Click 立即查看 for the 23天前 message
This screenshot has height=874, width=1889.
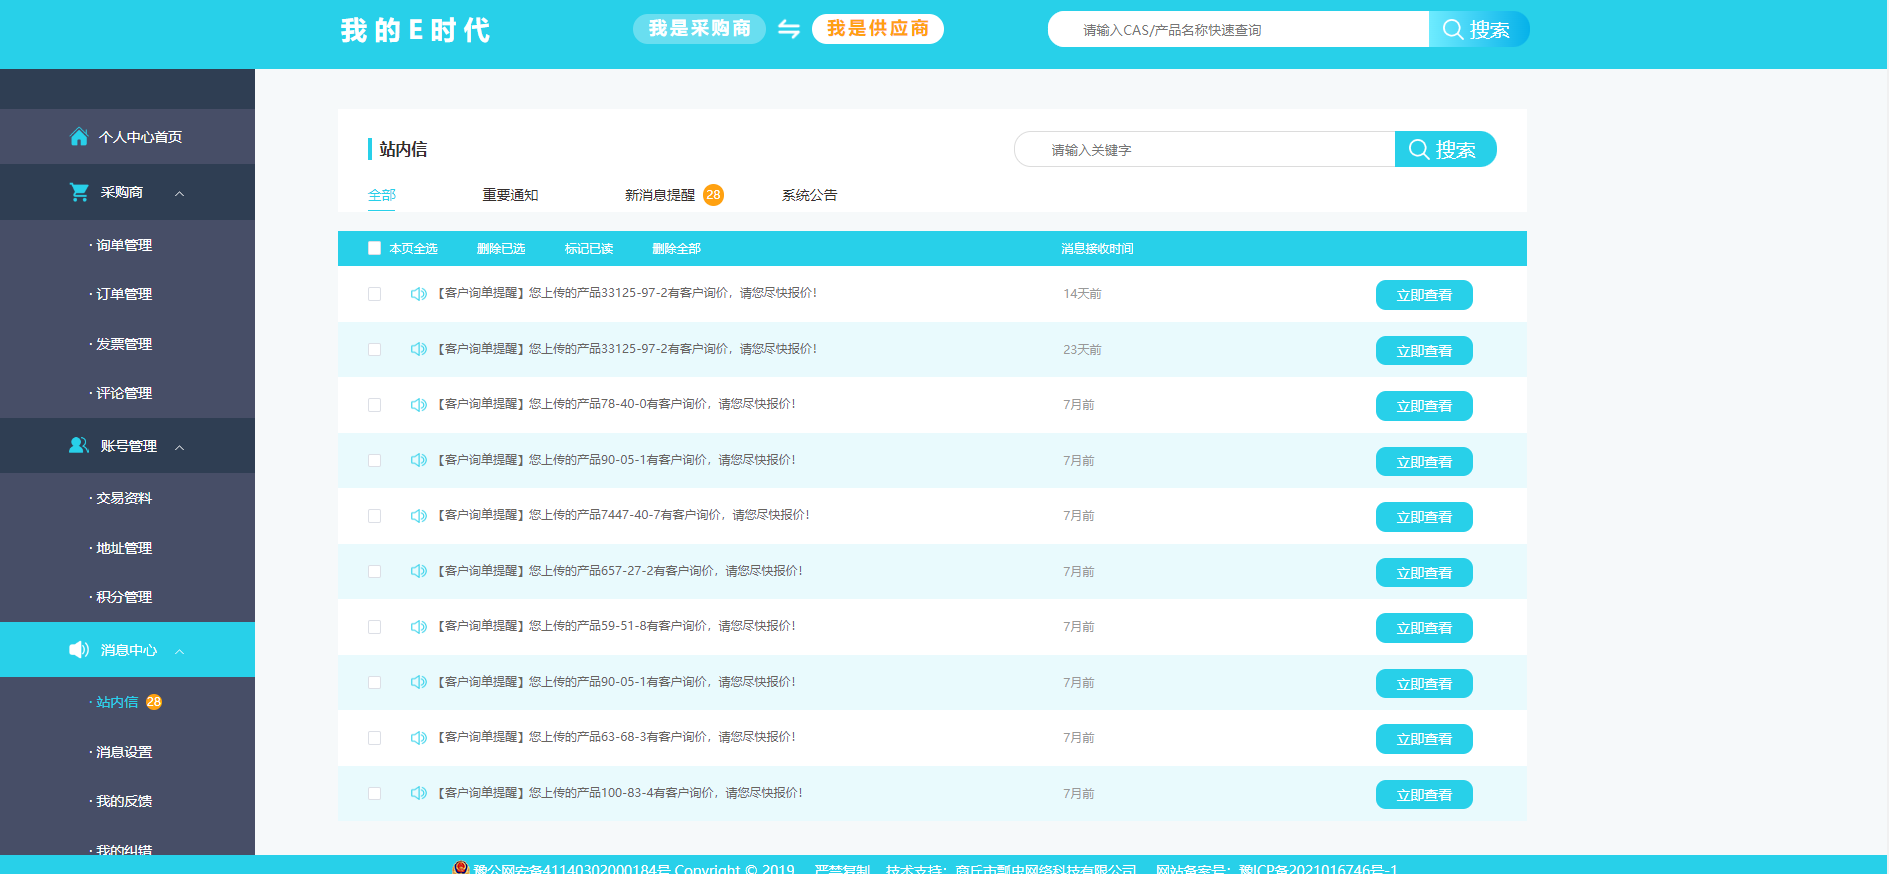click(x=1424, y=351)
